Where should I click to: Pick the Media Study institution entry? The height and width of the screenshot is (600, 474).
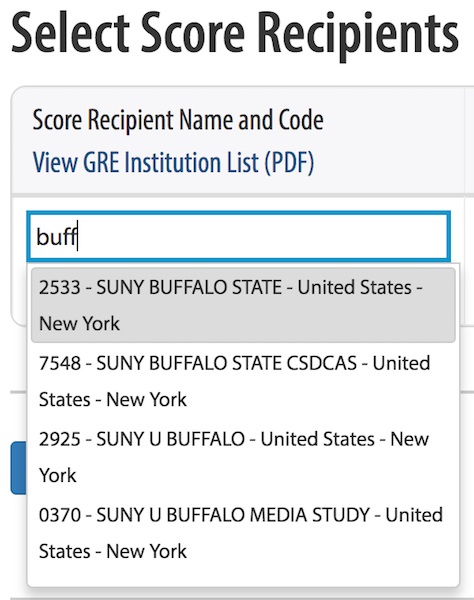(x=243, y=533)
